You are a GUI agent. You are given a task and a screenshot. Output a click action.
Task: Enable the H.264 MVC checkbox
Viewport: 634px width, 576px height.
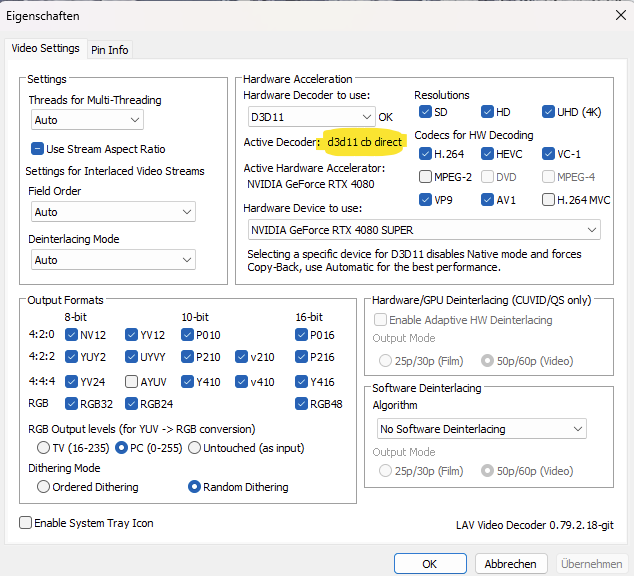coord(548,200)
